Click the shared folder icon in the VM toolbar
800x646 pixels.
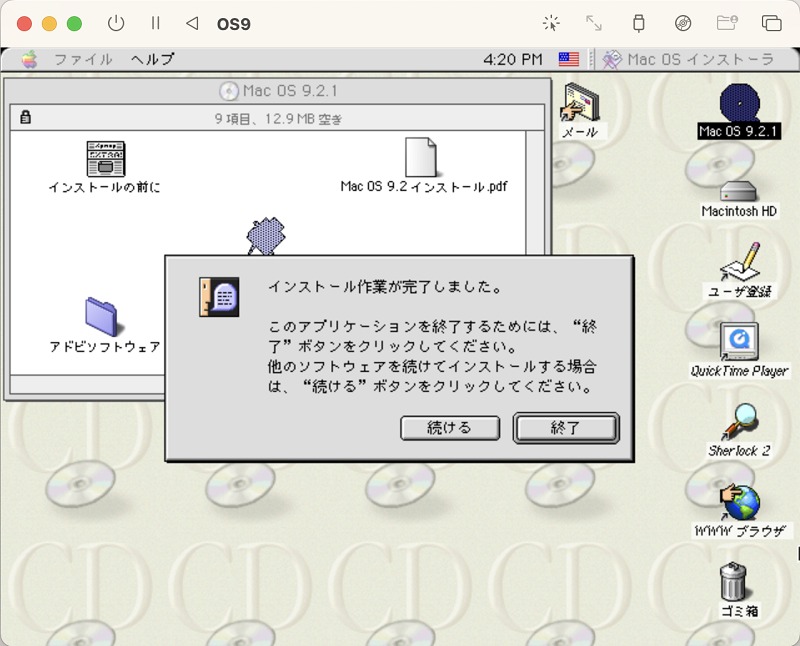click(x=727, y=23)
